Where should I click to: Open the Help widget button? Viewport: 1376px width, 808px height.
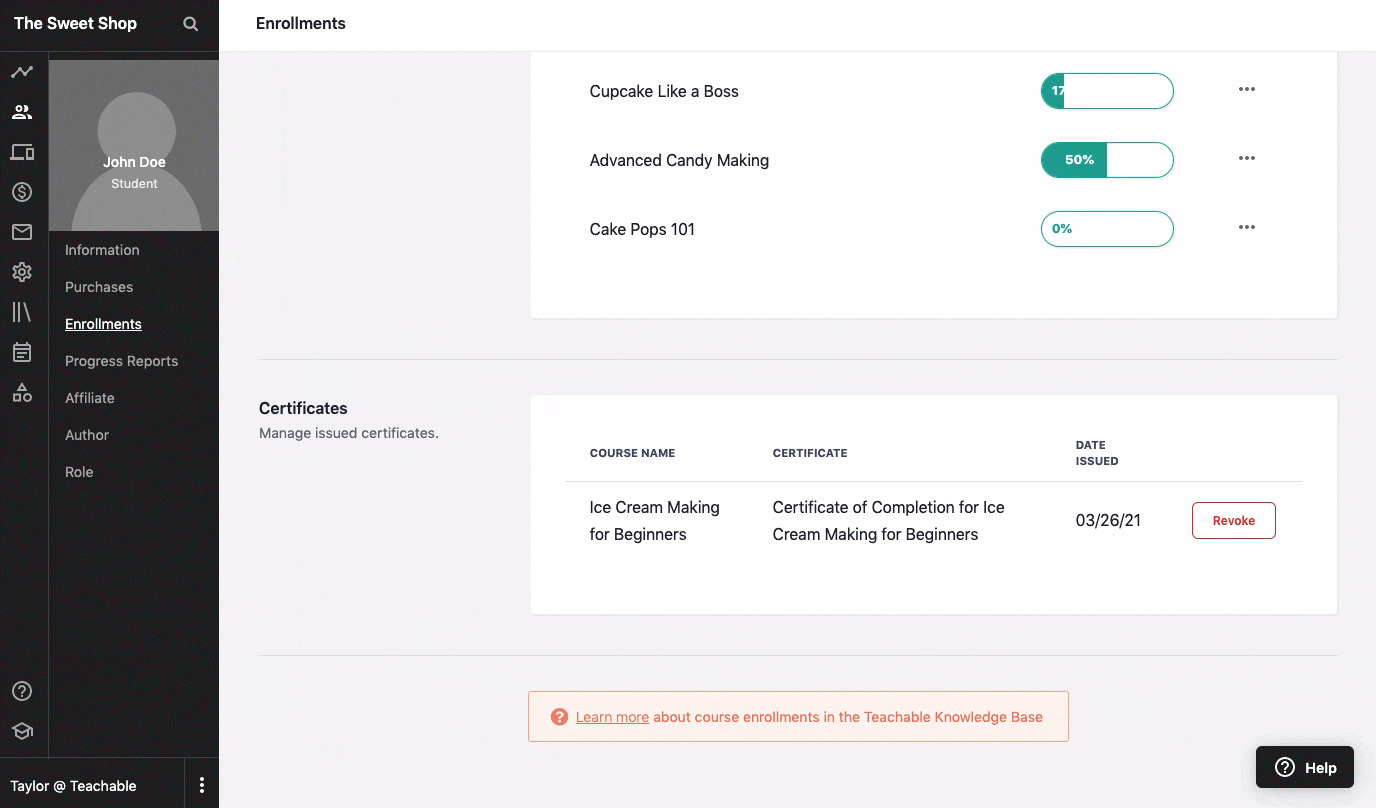tap(1305, 767)
